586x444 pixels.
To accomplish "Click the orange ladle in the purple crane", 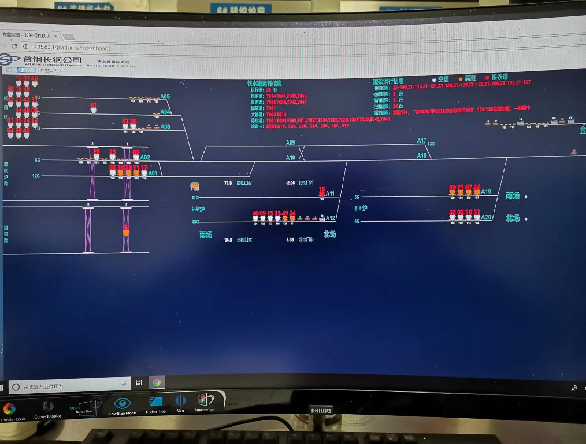I will point(126,231).
